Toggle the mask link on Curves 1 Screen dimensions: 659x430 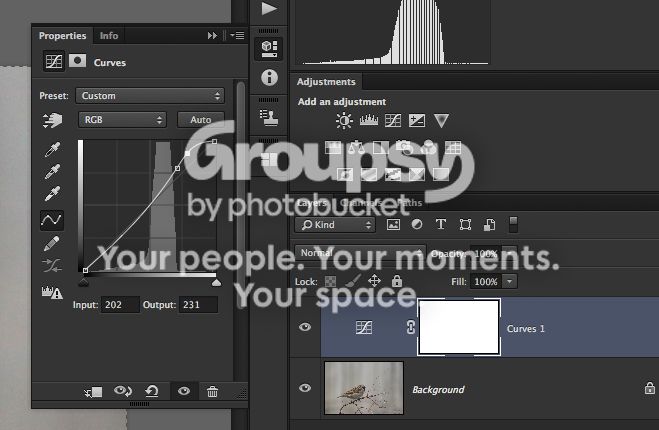coord(411,327)
